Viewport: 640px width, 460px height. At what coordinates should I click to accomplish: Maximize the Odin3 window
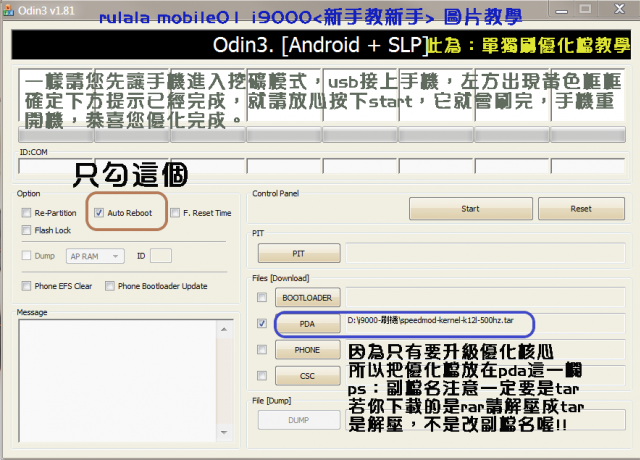click(585, 9)
